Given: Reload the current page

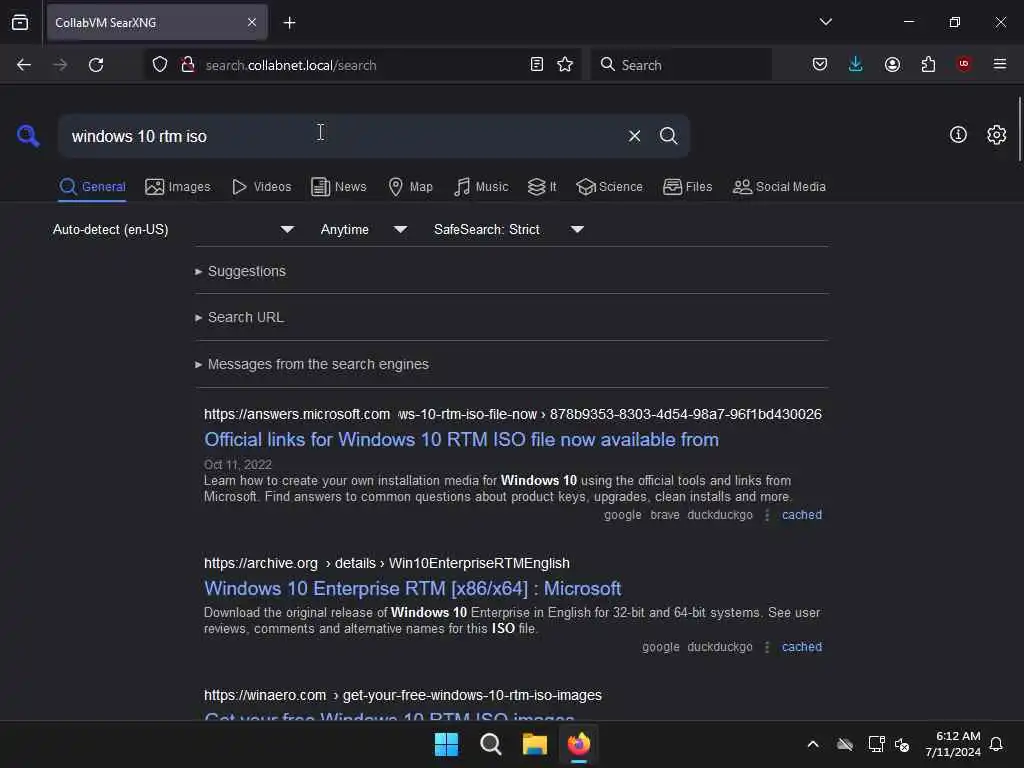Looking at the screenshot, I should coord(96,65).
